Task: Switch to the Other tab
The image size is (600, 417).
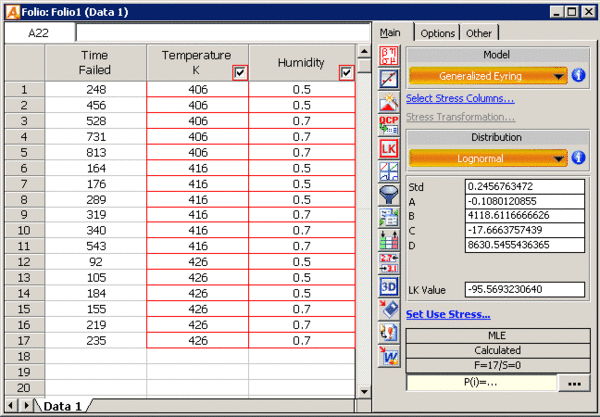Action: (479, 34)
